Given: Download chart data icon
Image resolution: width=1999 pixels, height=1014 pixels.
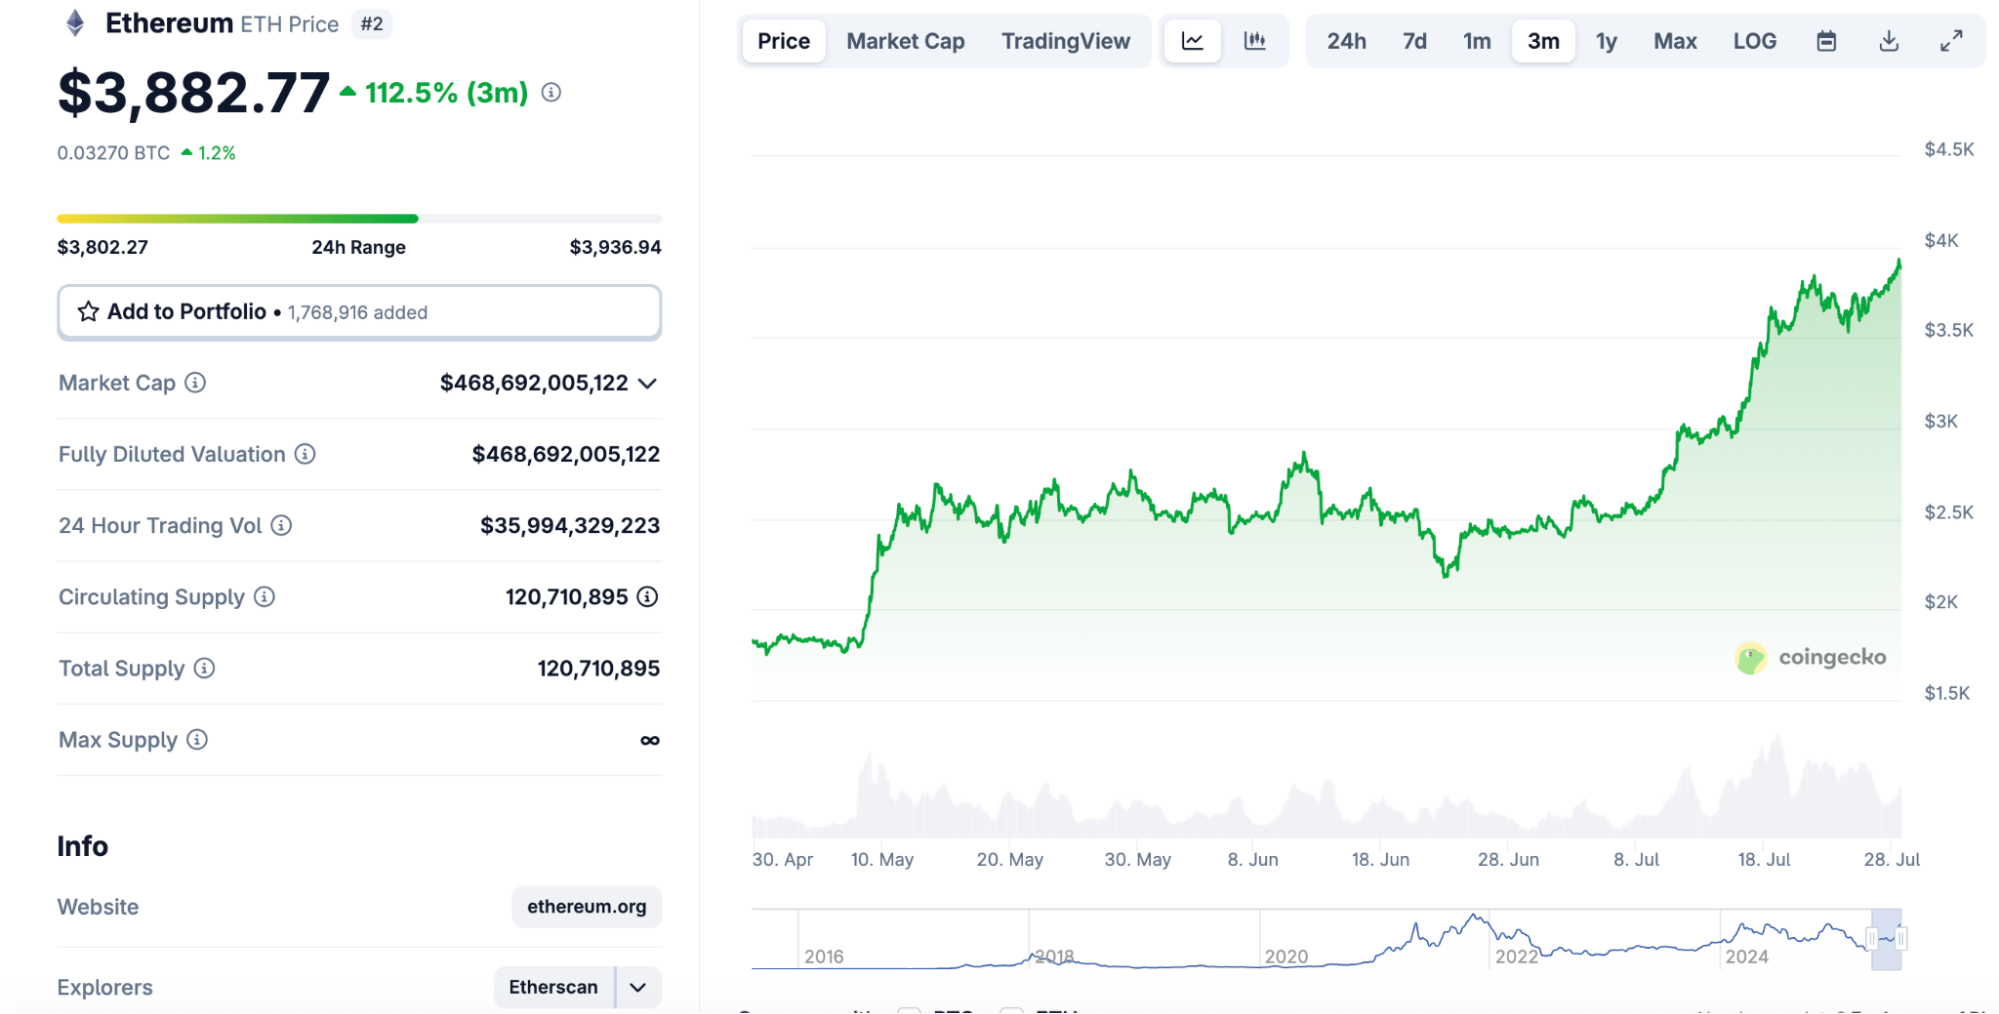Looking at the screenshot, I should coord(1889,41).
